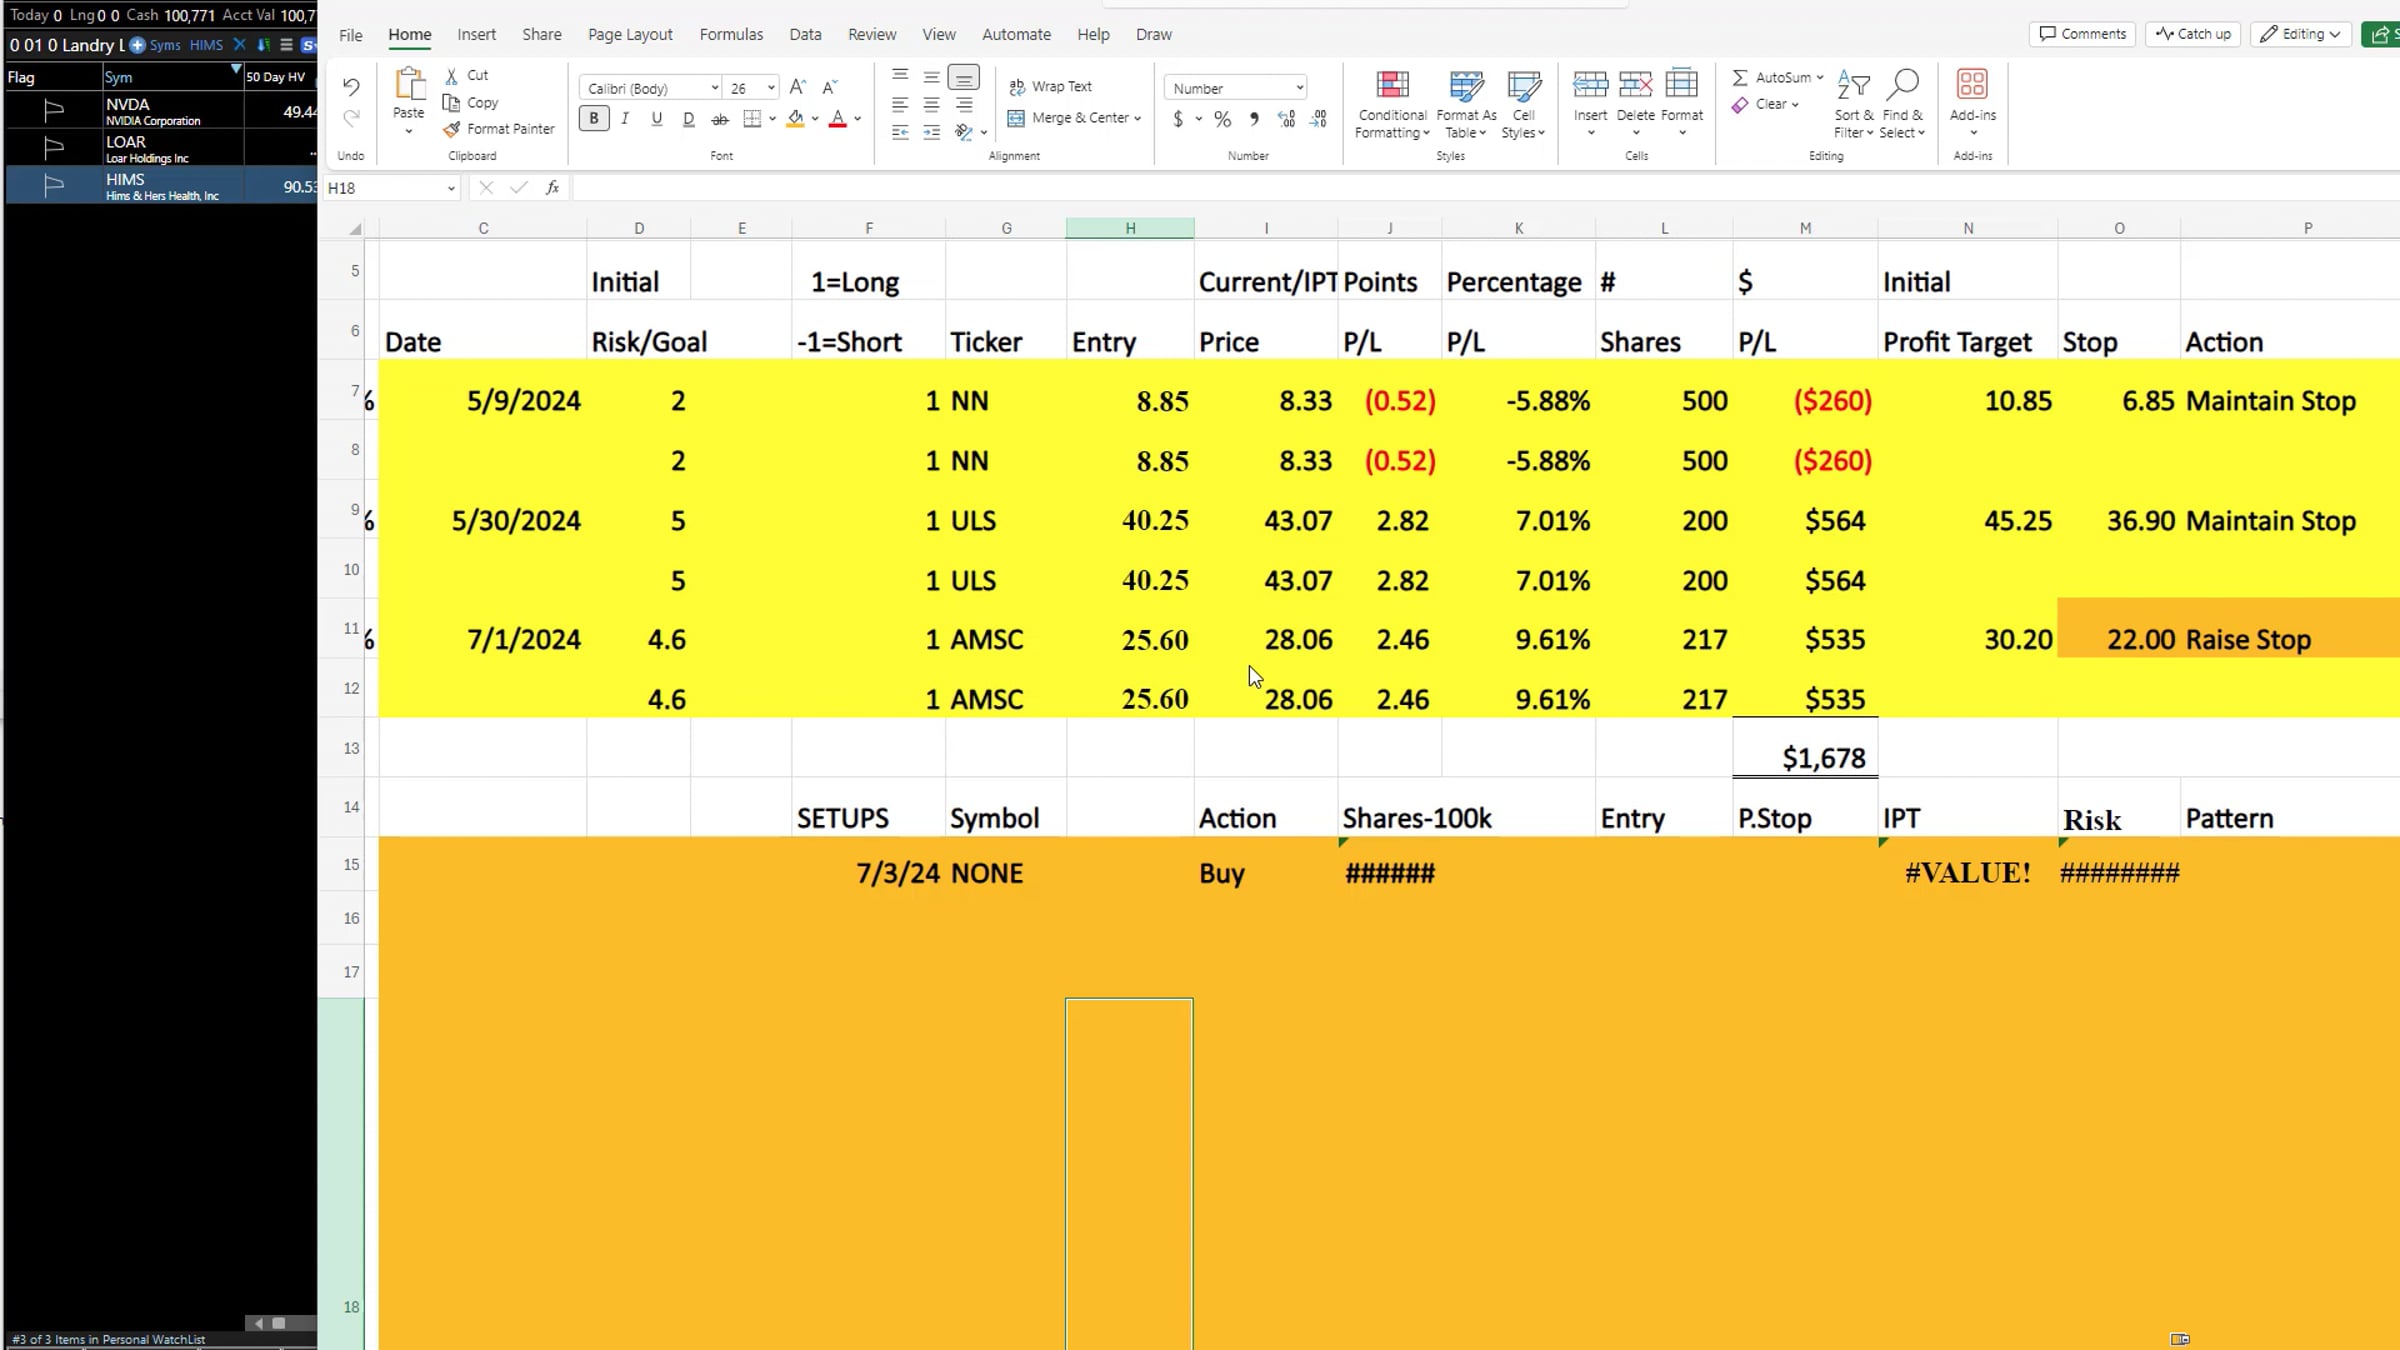The height and width of the screenshot is (1350, 2400).
Task: Click the fx Insert Function icon
Action: click(x=552, y=188)
